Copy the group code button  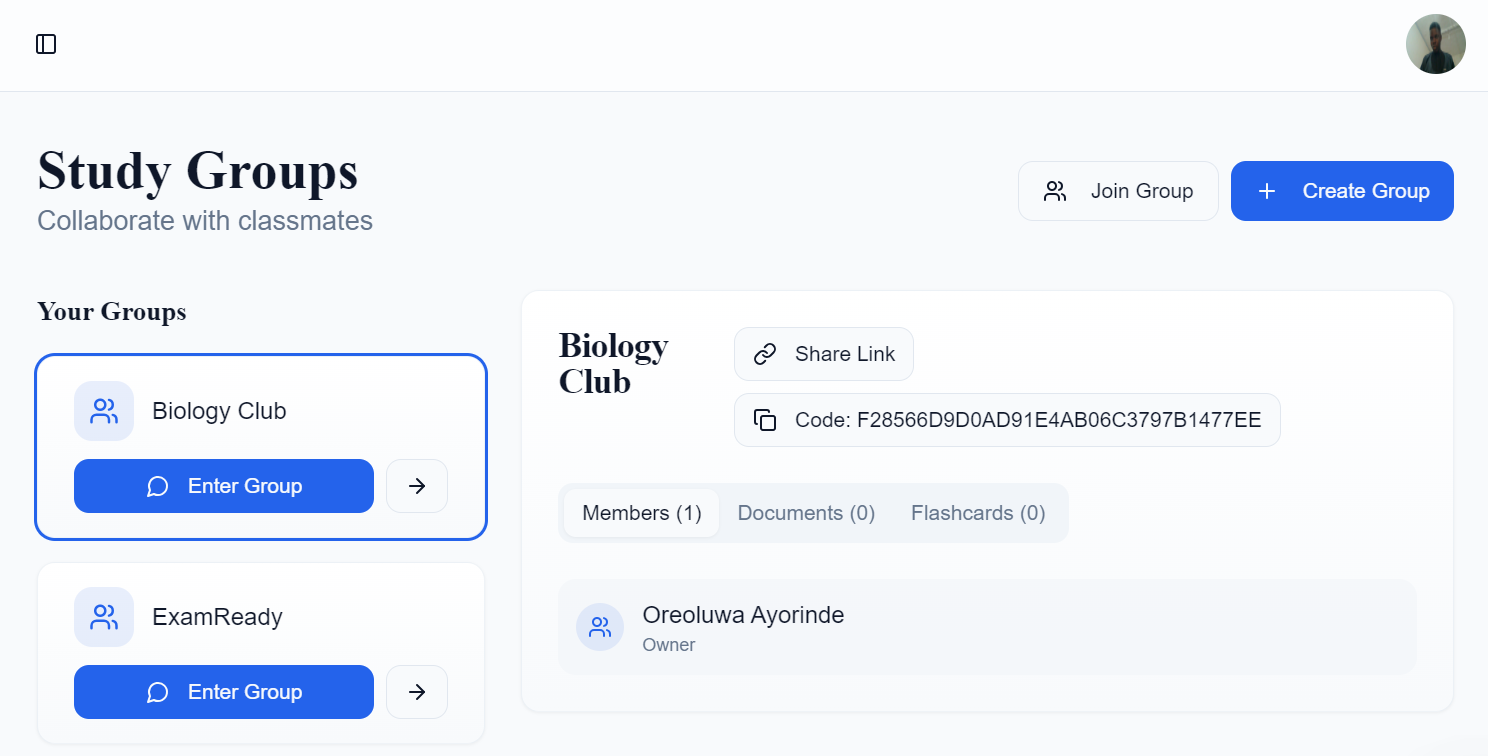pyautogui.click(x=1007, y=420)
